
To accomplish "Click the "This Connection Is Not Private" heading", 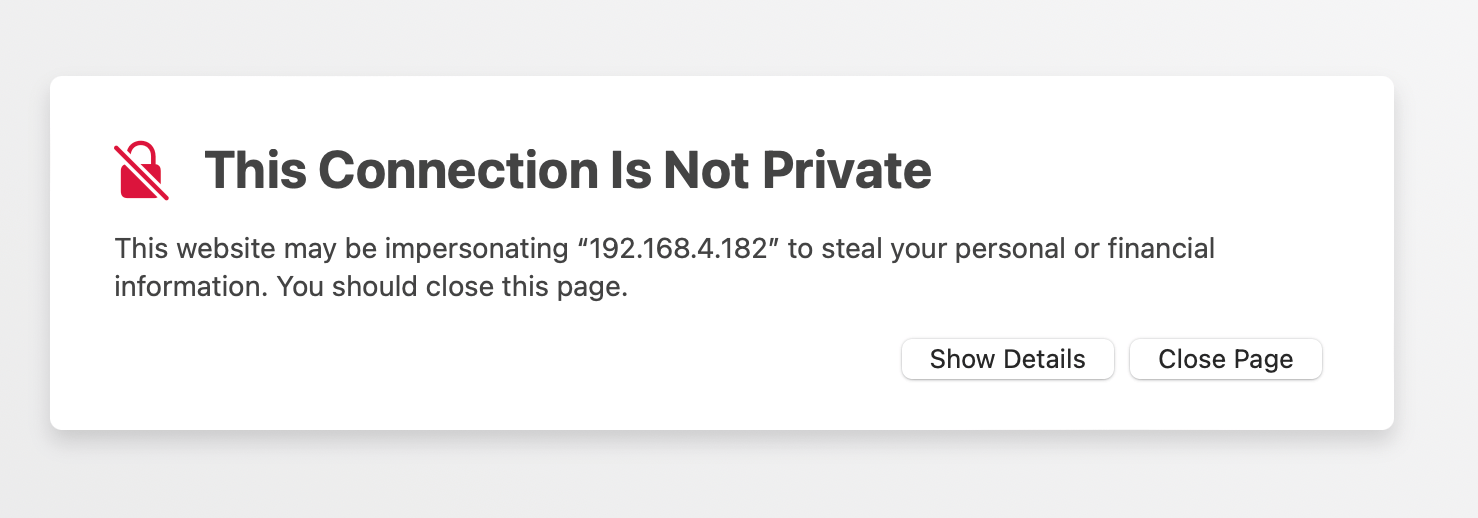I will click(567, 170).
